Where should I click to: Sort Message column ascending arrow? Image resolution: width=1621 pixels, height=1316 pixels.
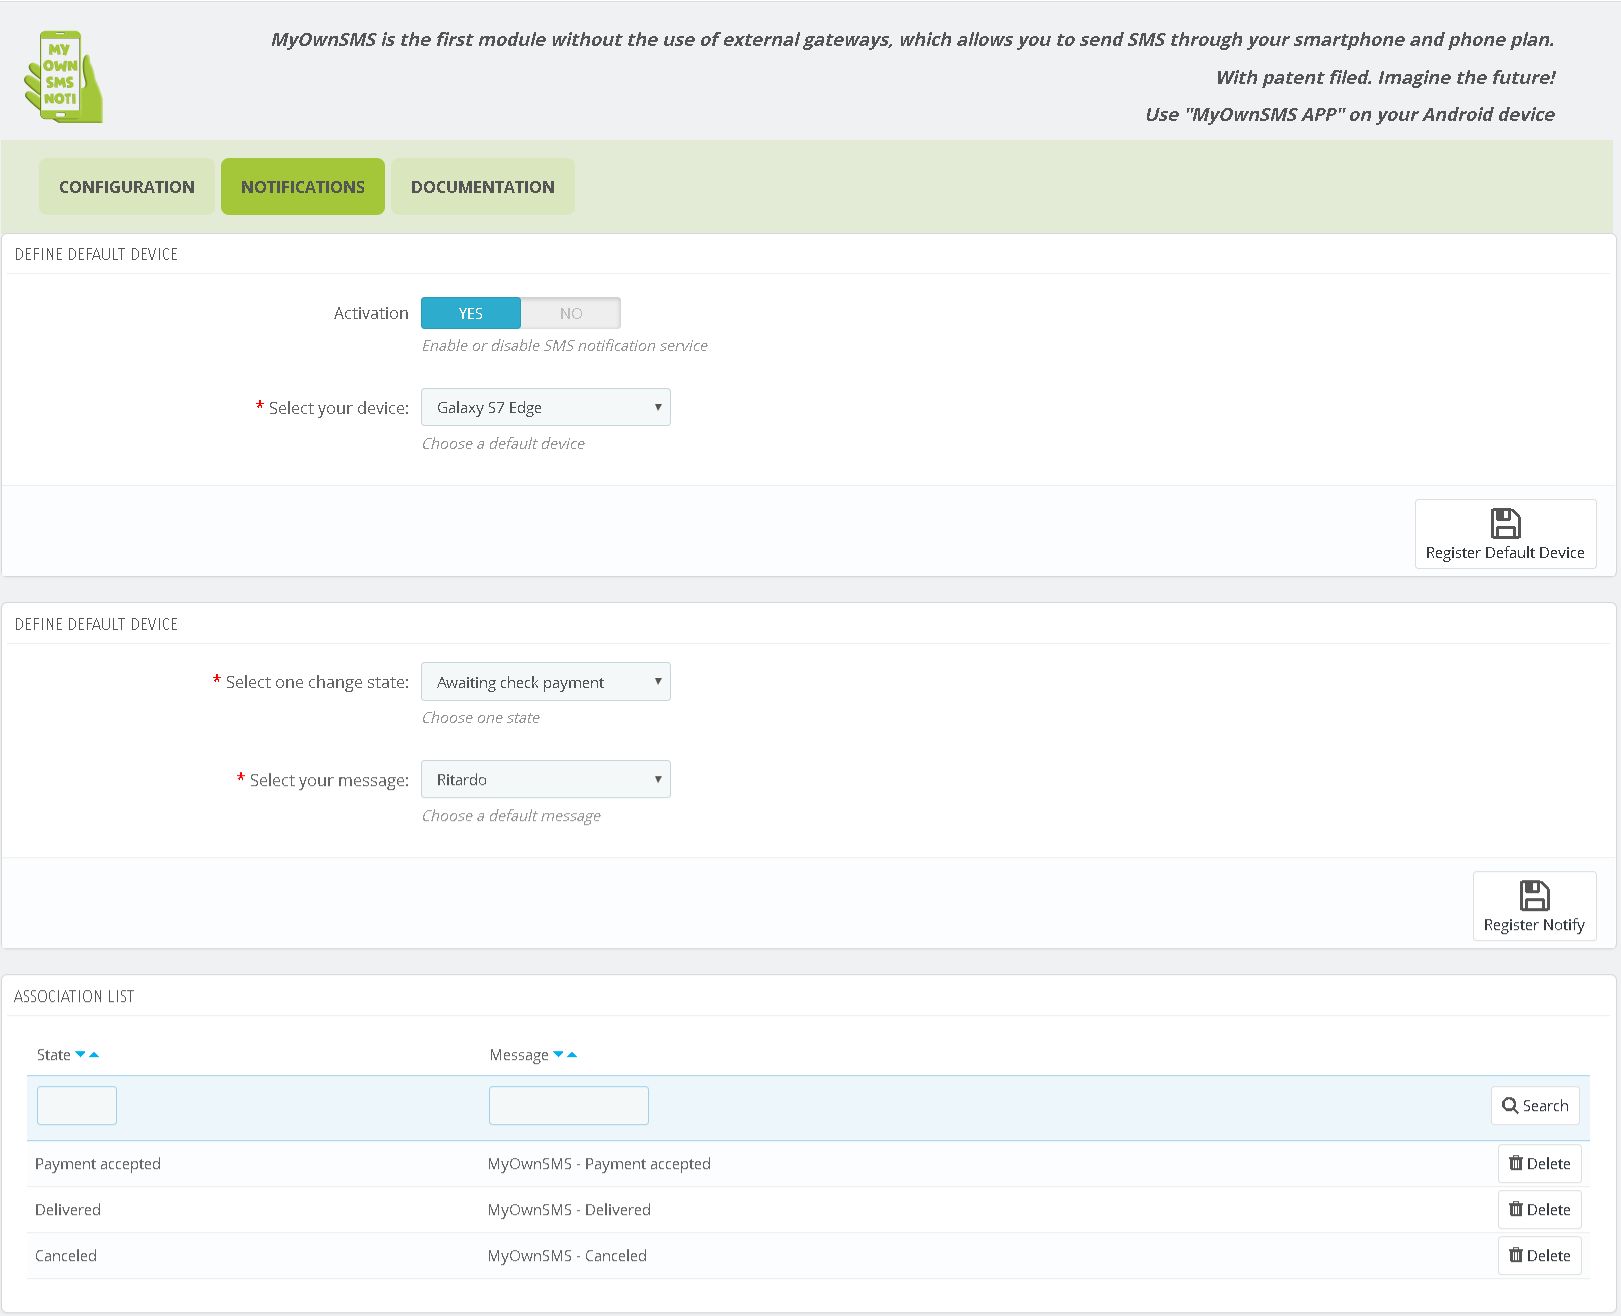[572, 1054]
